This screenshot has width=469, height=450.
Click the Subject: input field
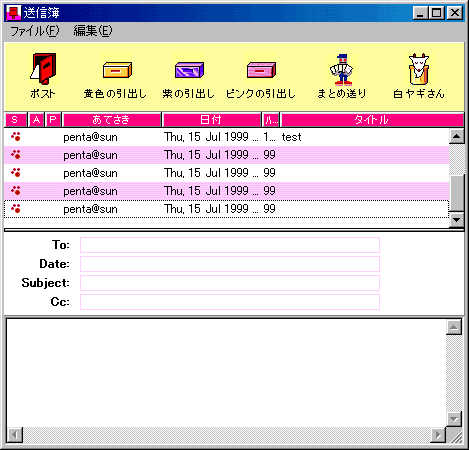(x=230, y=283)
